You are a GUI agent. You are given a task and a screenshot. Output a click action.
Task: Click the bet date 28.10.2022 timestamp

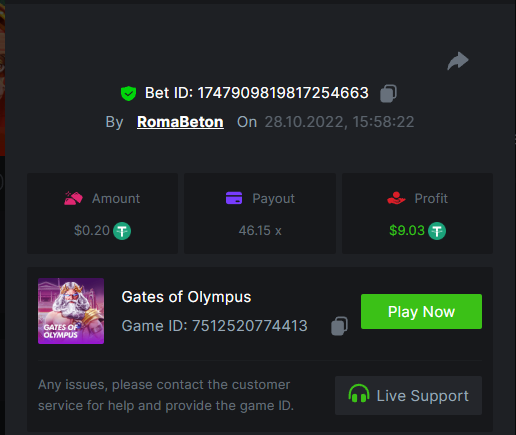(x=339, y=122)
